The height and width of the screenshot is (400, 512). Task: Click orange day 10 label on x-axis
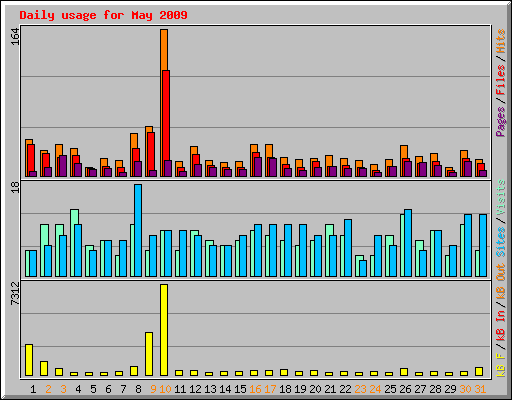click(x=166, y=389)
